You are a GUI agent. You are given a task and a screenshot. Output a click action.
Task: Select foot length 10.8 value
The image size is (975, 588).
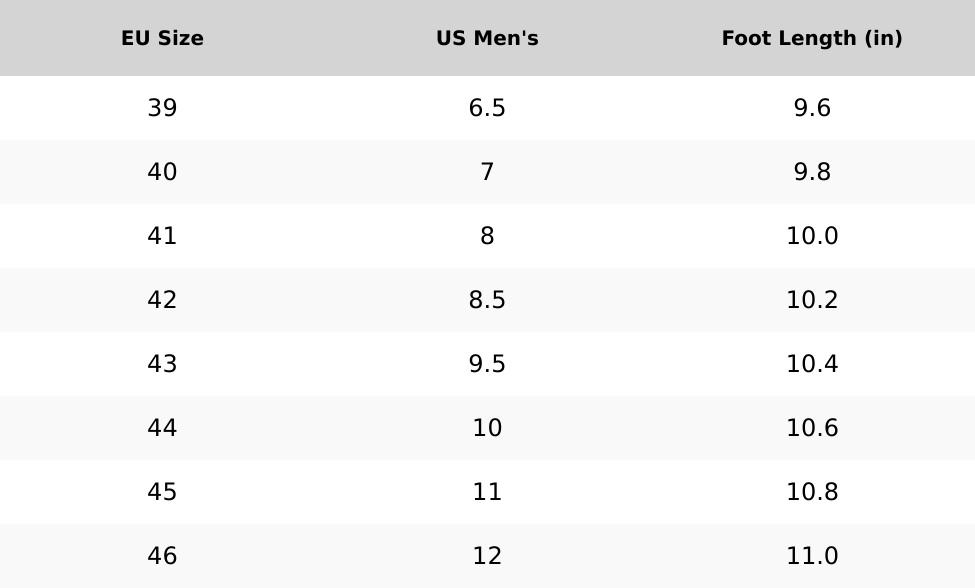[812, 492]
